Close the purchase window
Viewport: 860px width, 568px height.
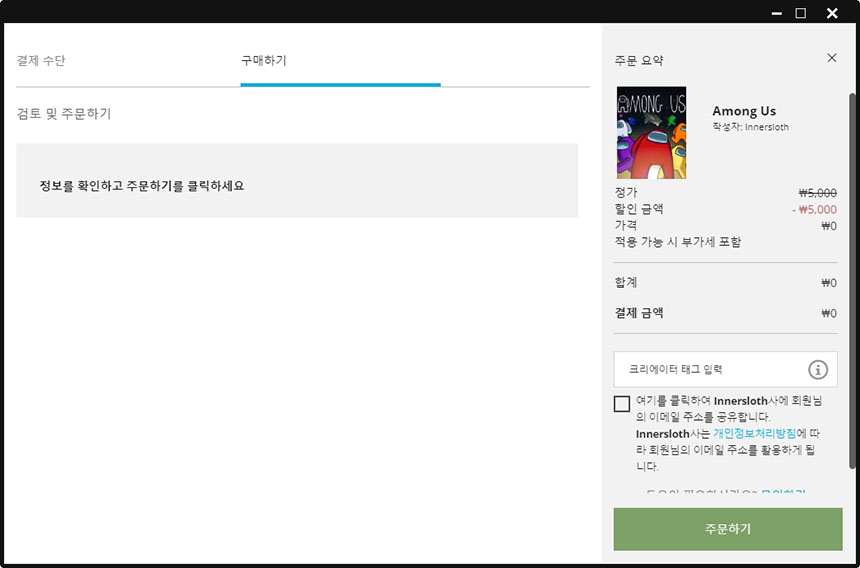832,13
